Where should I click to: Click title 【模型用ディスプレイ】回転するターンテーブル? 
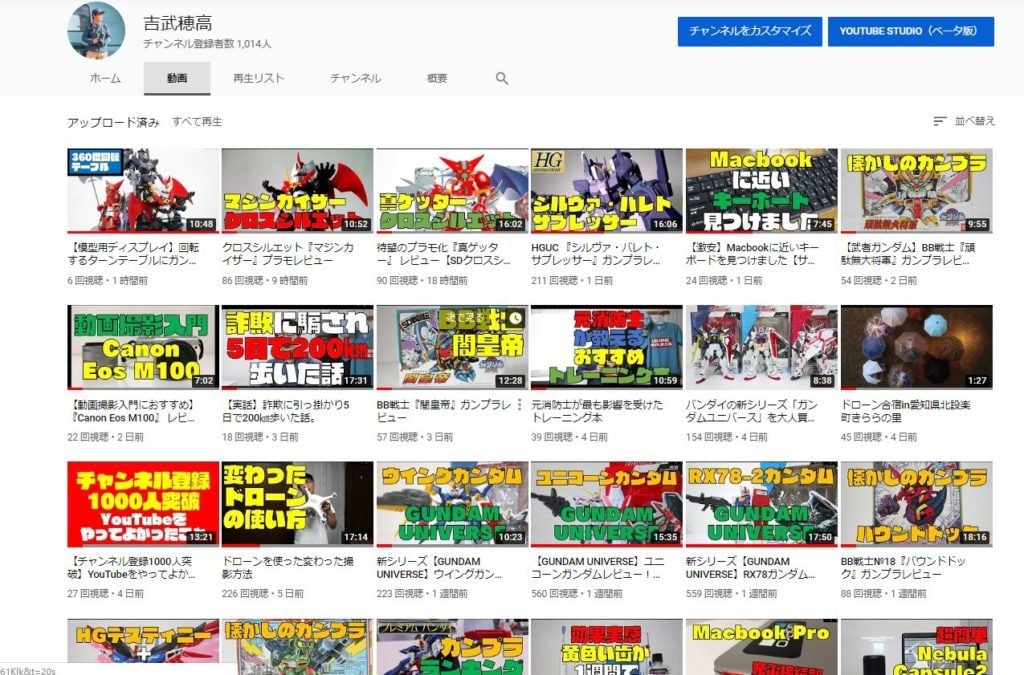133,254
